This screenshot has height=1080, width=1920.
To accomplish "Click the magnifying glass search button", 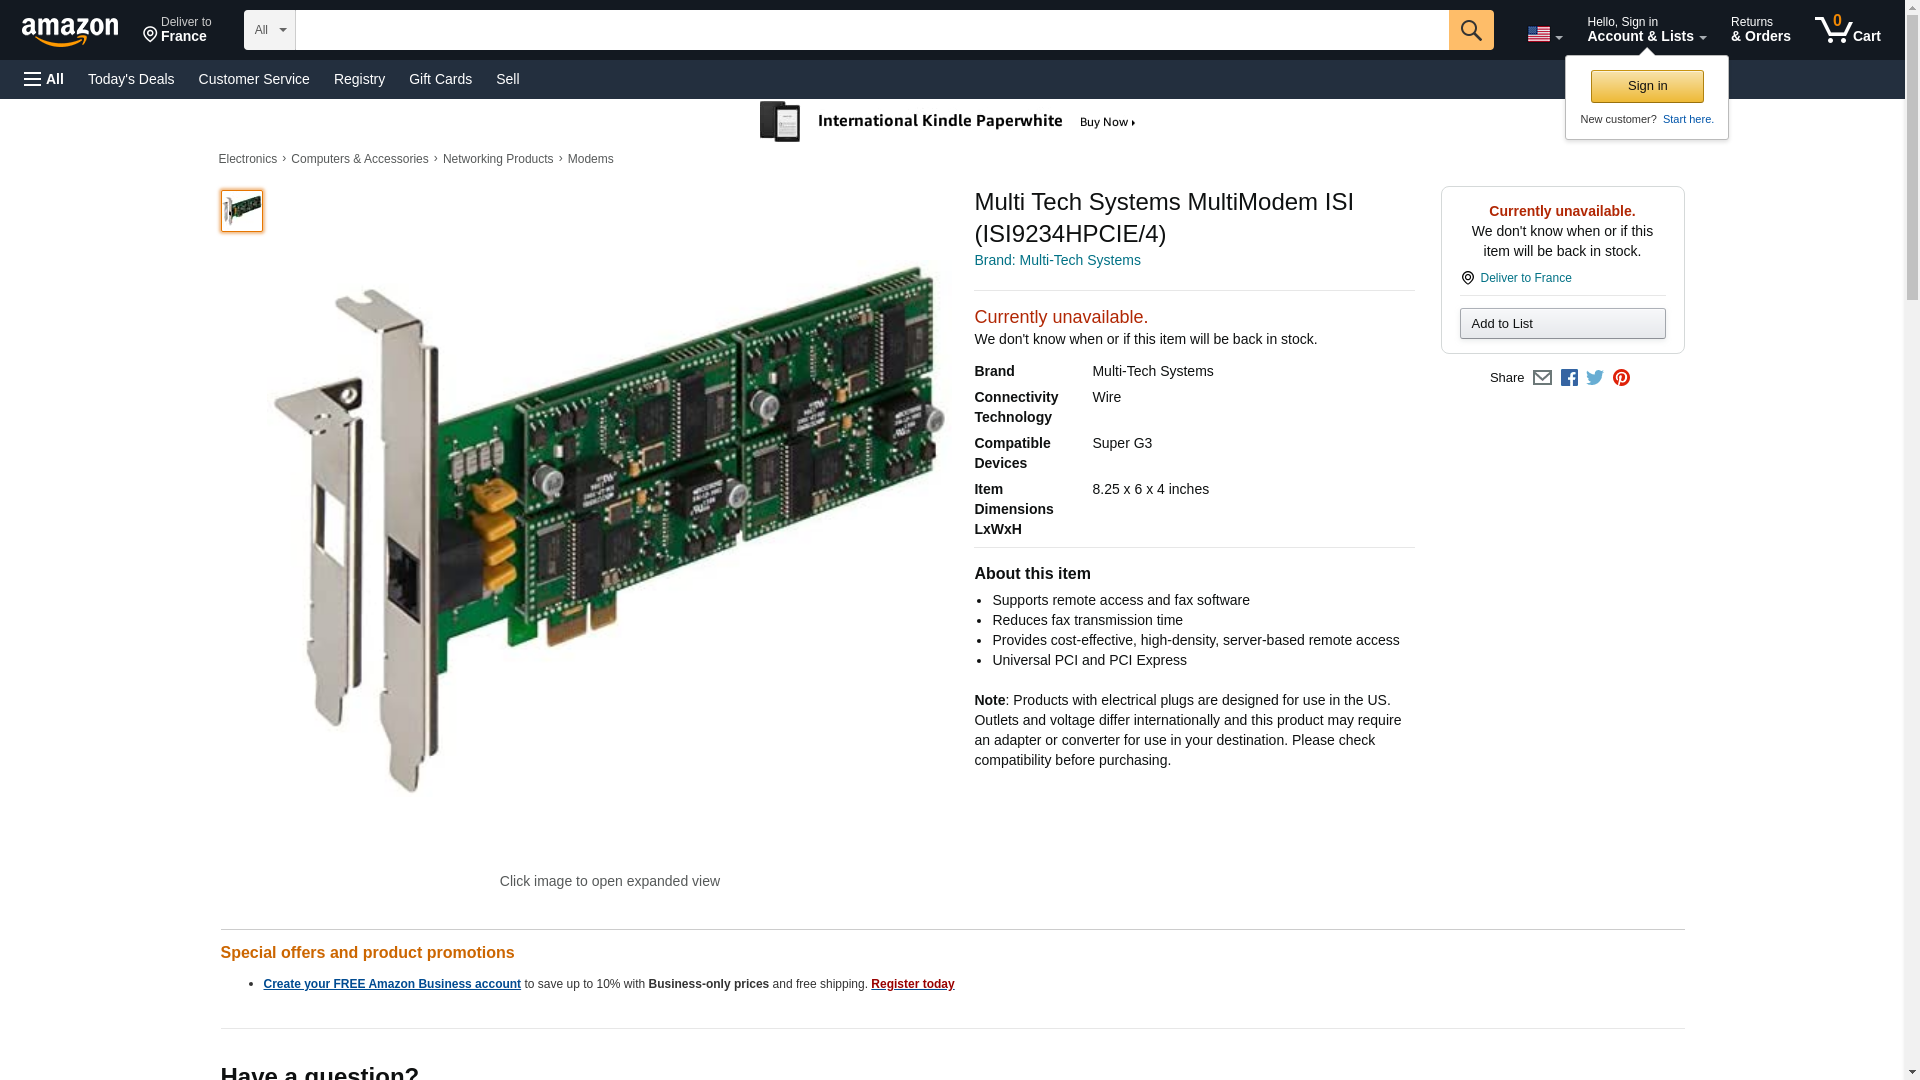I will pos(1470,30).
